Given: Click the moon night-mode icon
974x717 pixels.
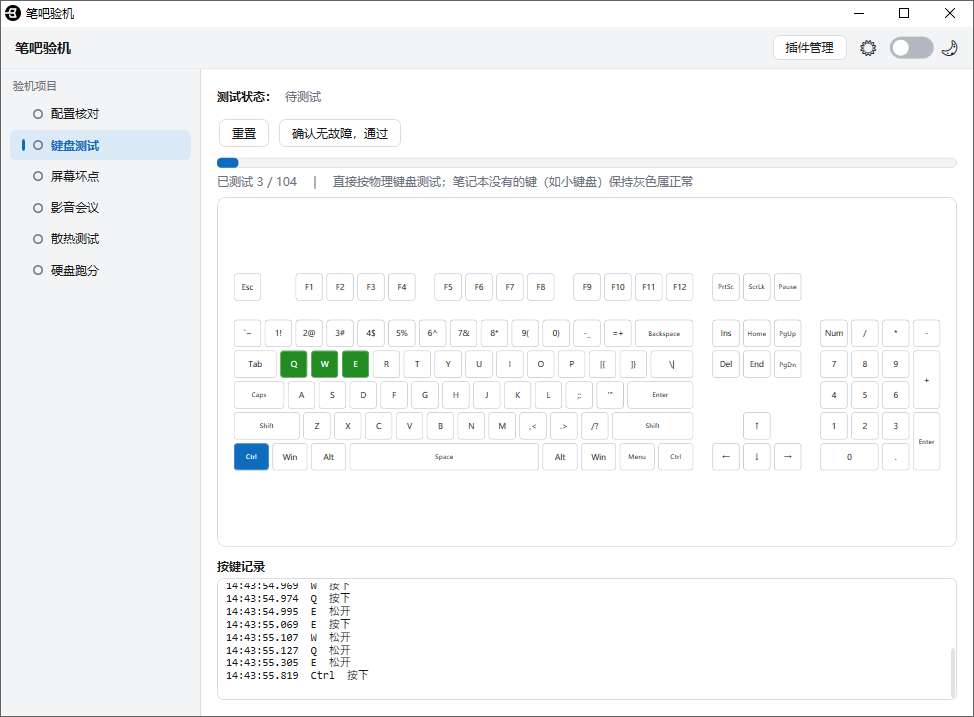Looking at the screenshot, I should pos(949,48).
